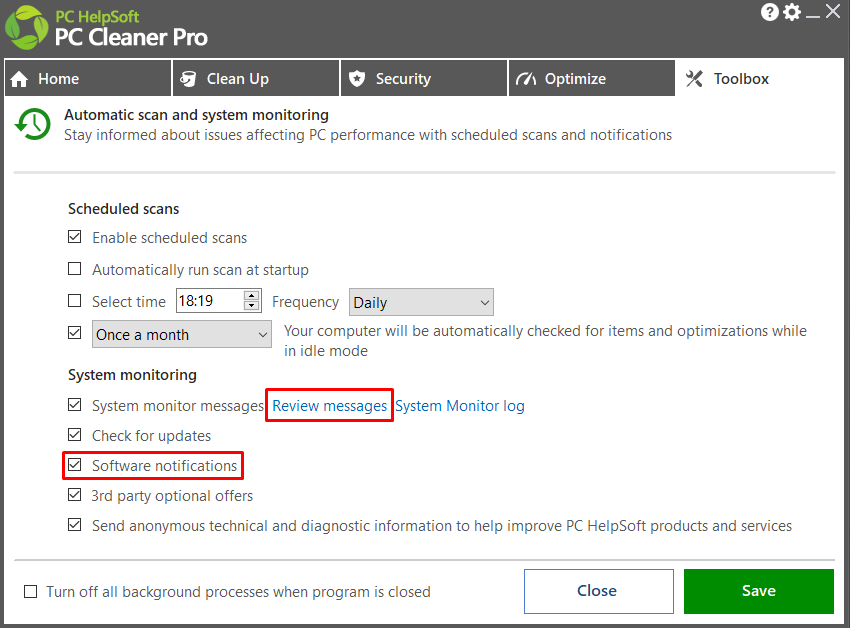Uncheck 3rd party optional offers
850x628 pixels.
75,495
